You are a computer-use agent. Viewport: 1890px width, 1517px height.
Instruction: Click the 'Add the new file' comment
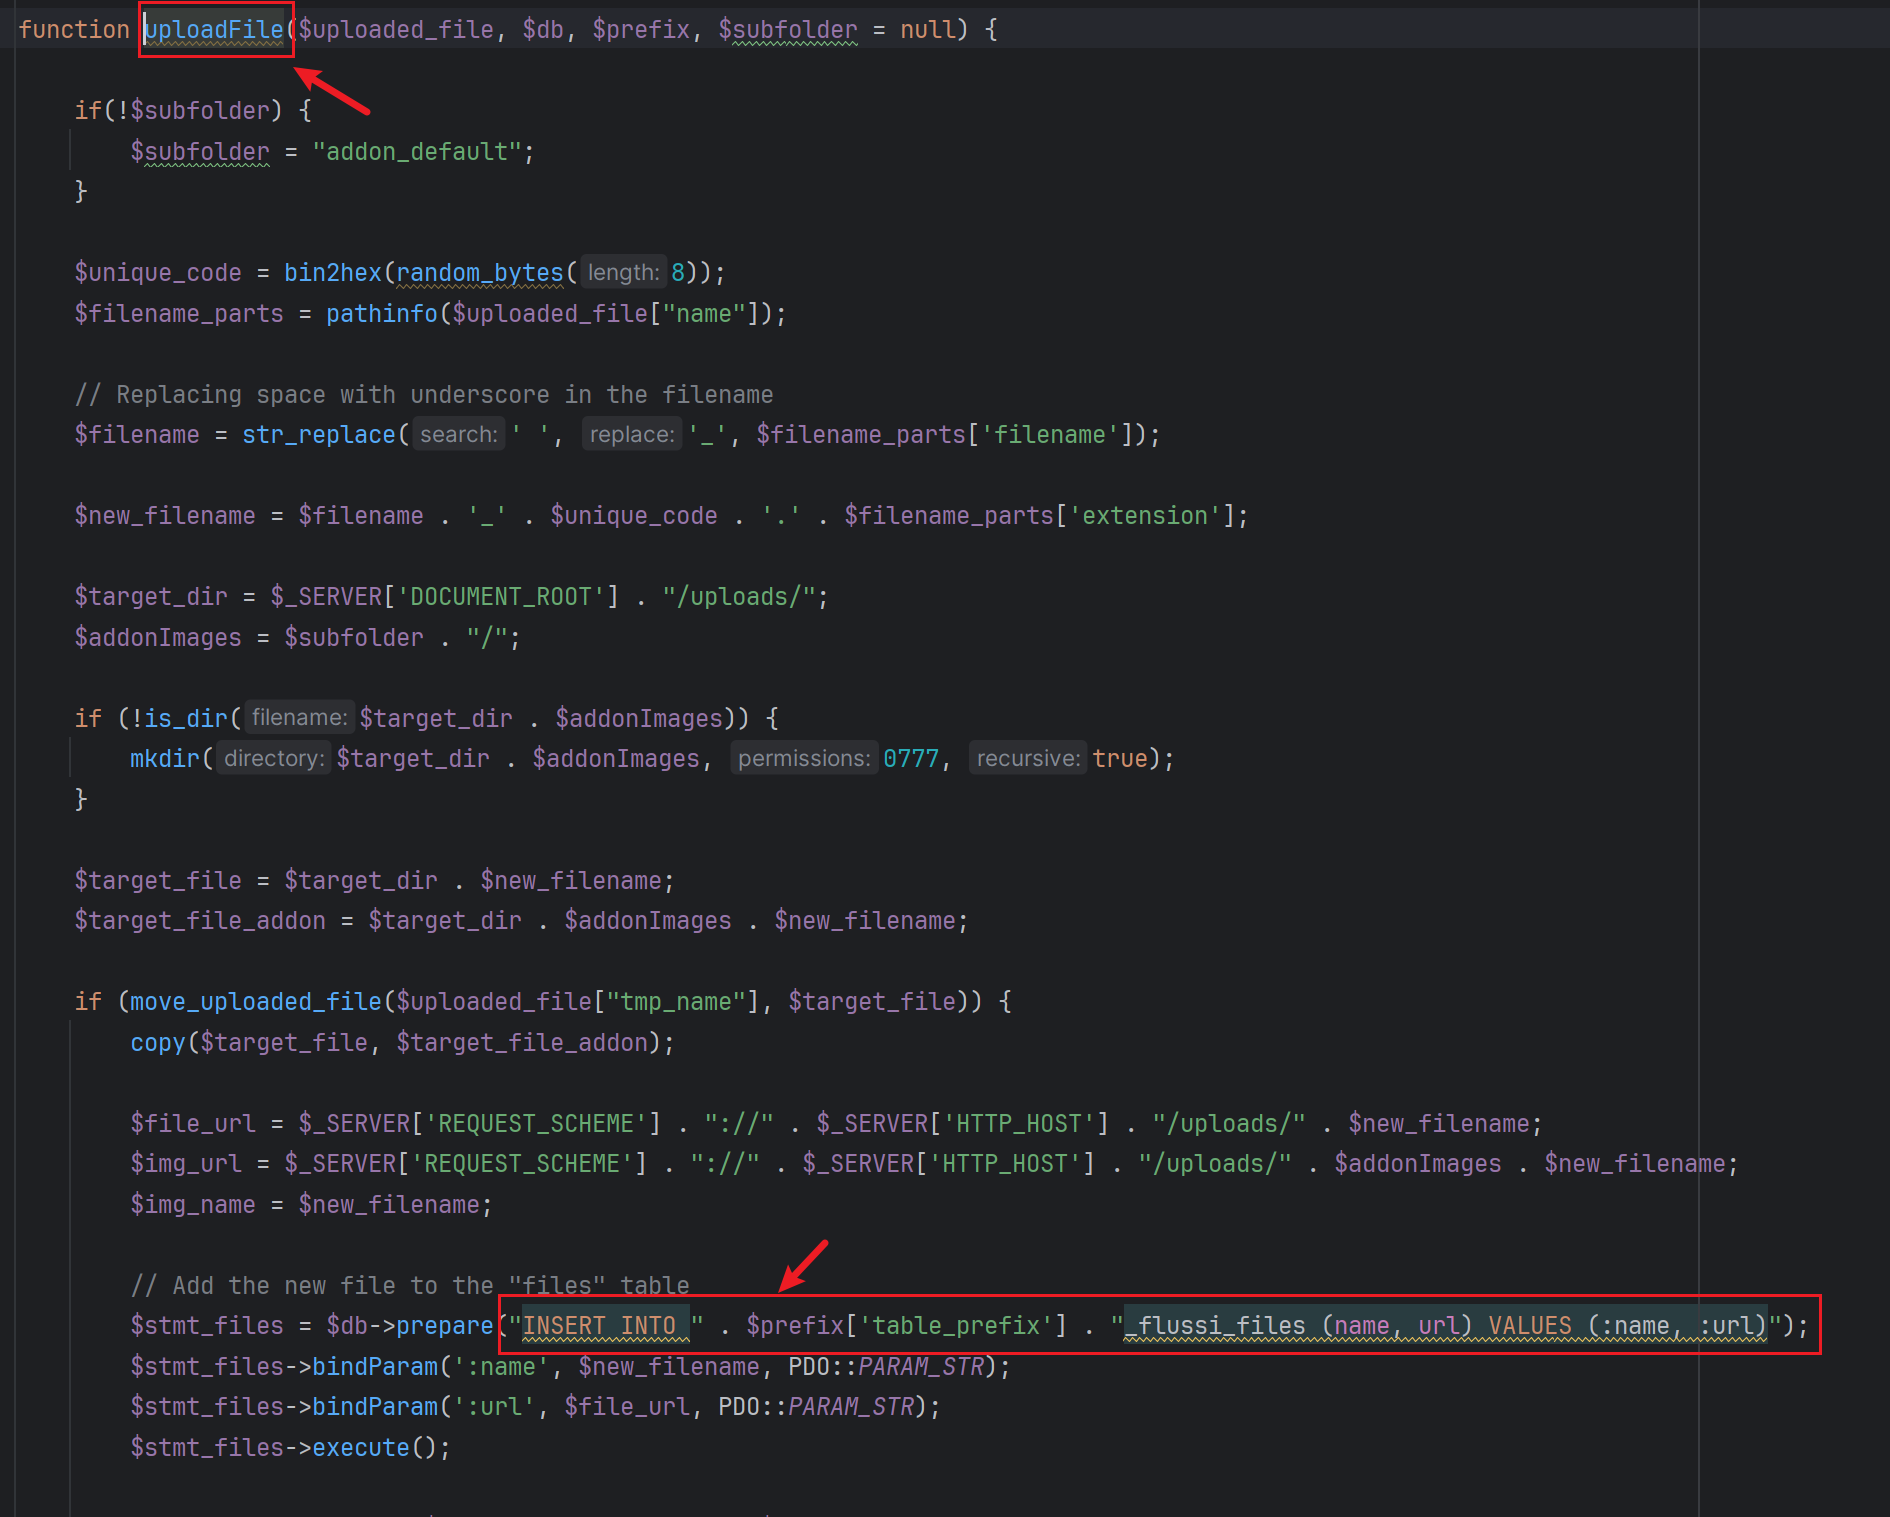pyautogui.click(x=410, y=1286)
